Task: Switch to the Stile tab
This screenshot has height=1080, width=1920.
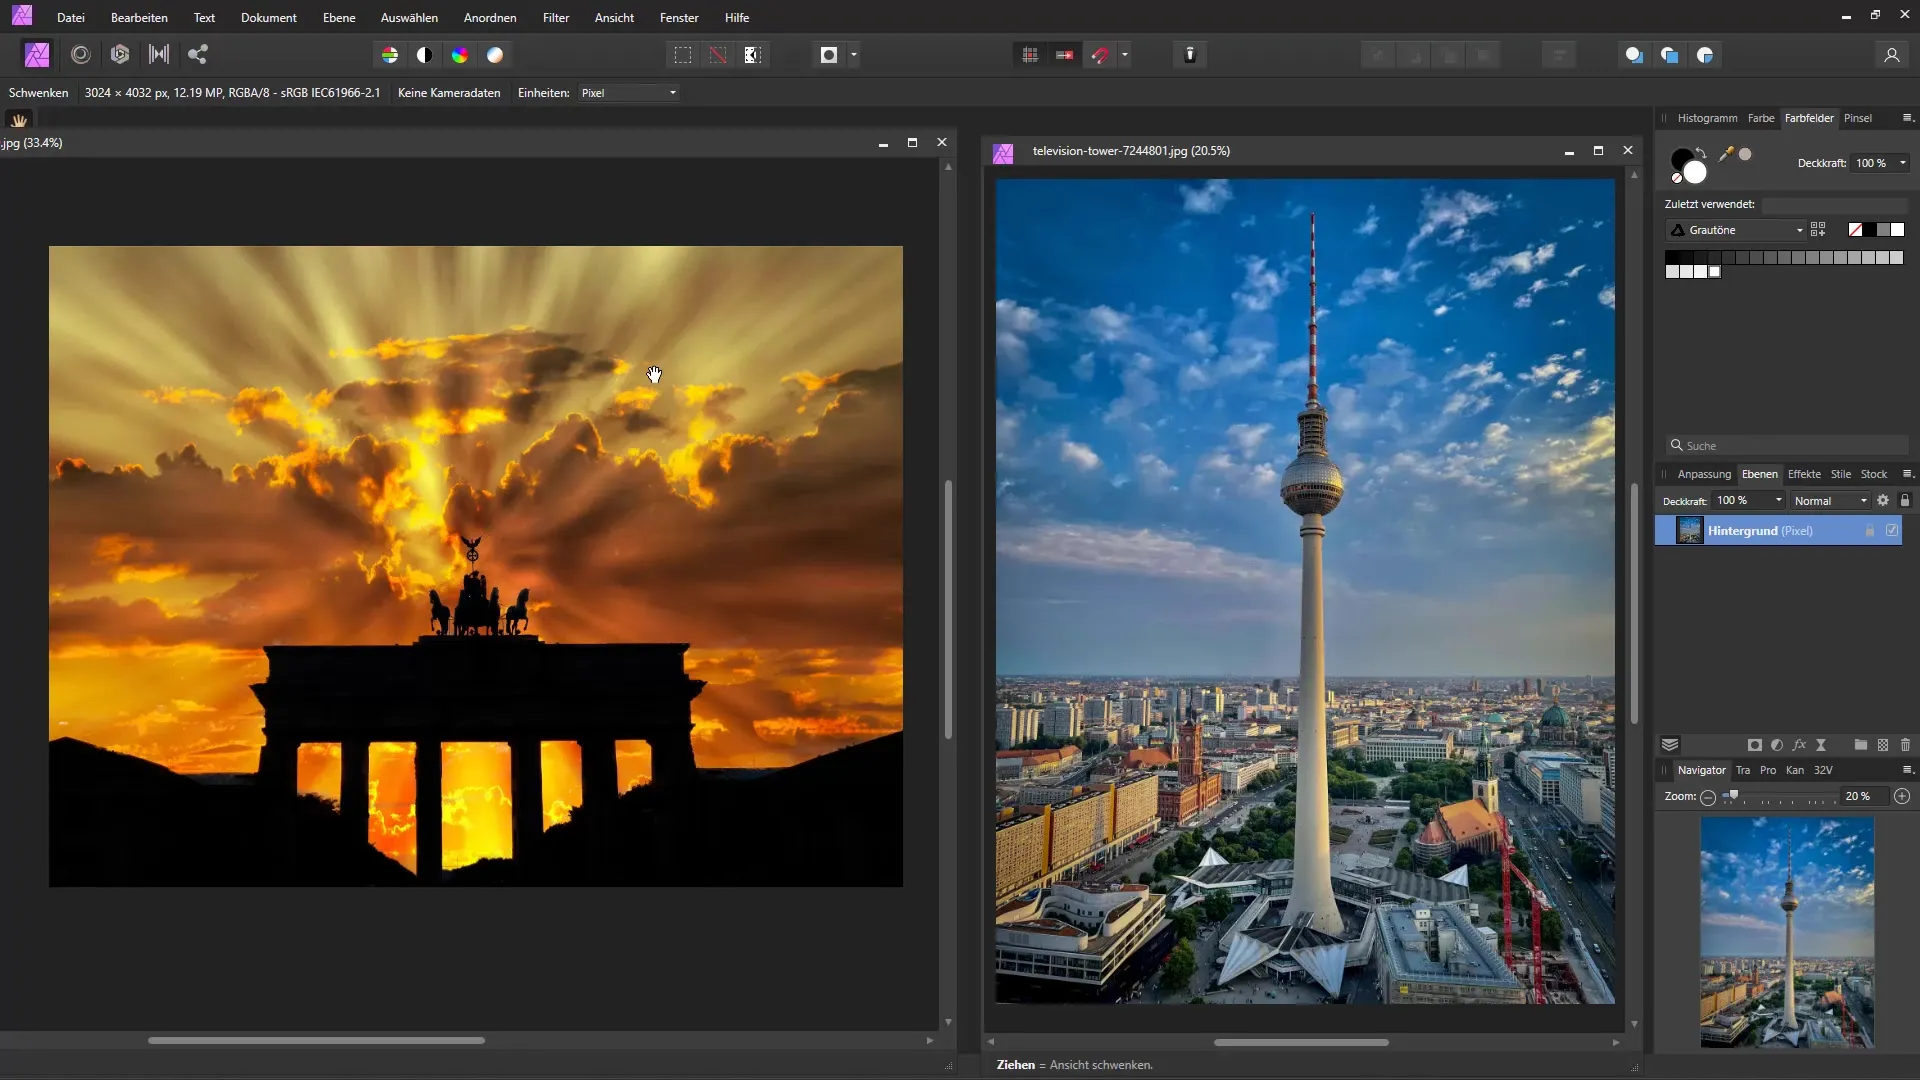Action: point(1841,474)
